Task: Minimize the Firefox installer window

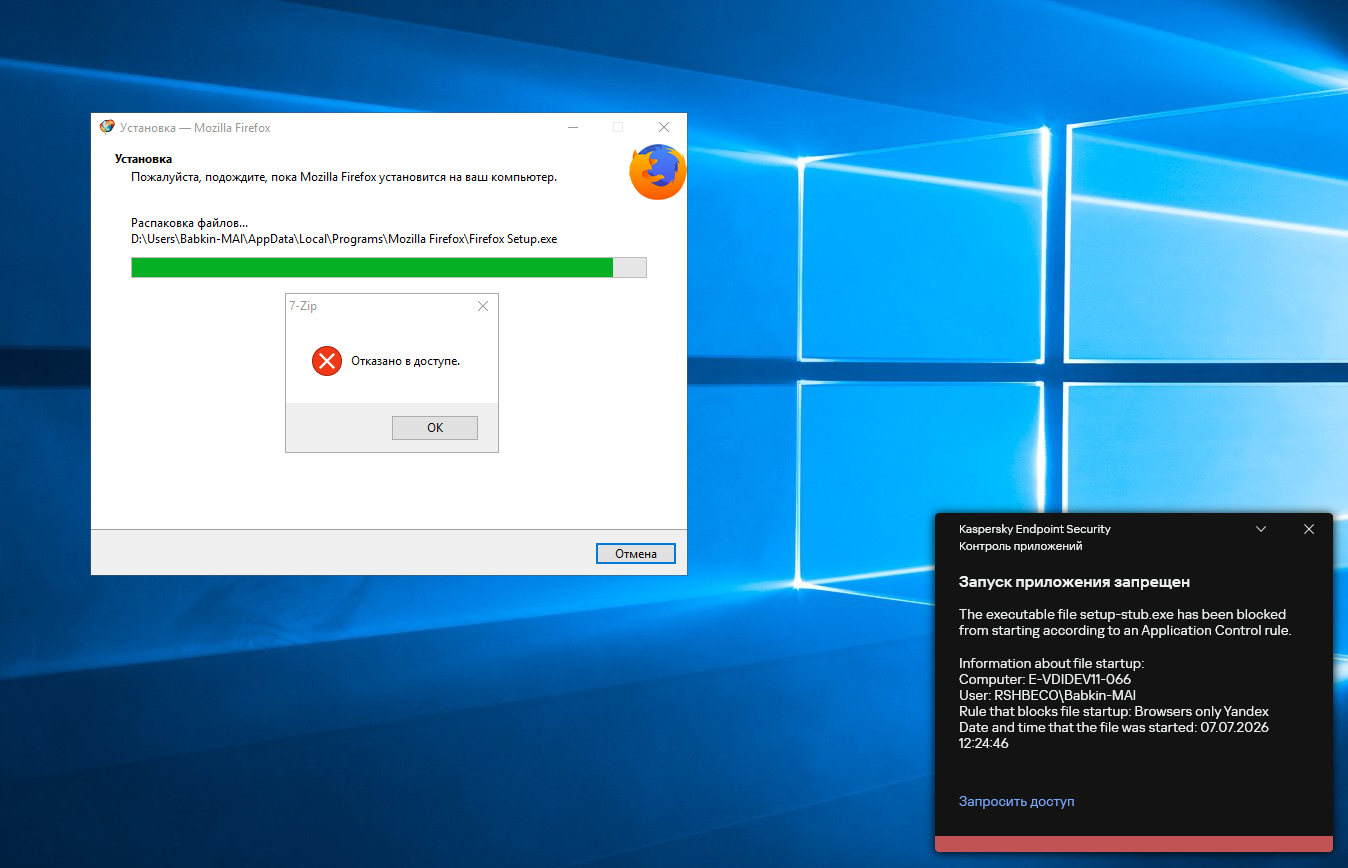Action: click(x=573, y=127)
